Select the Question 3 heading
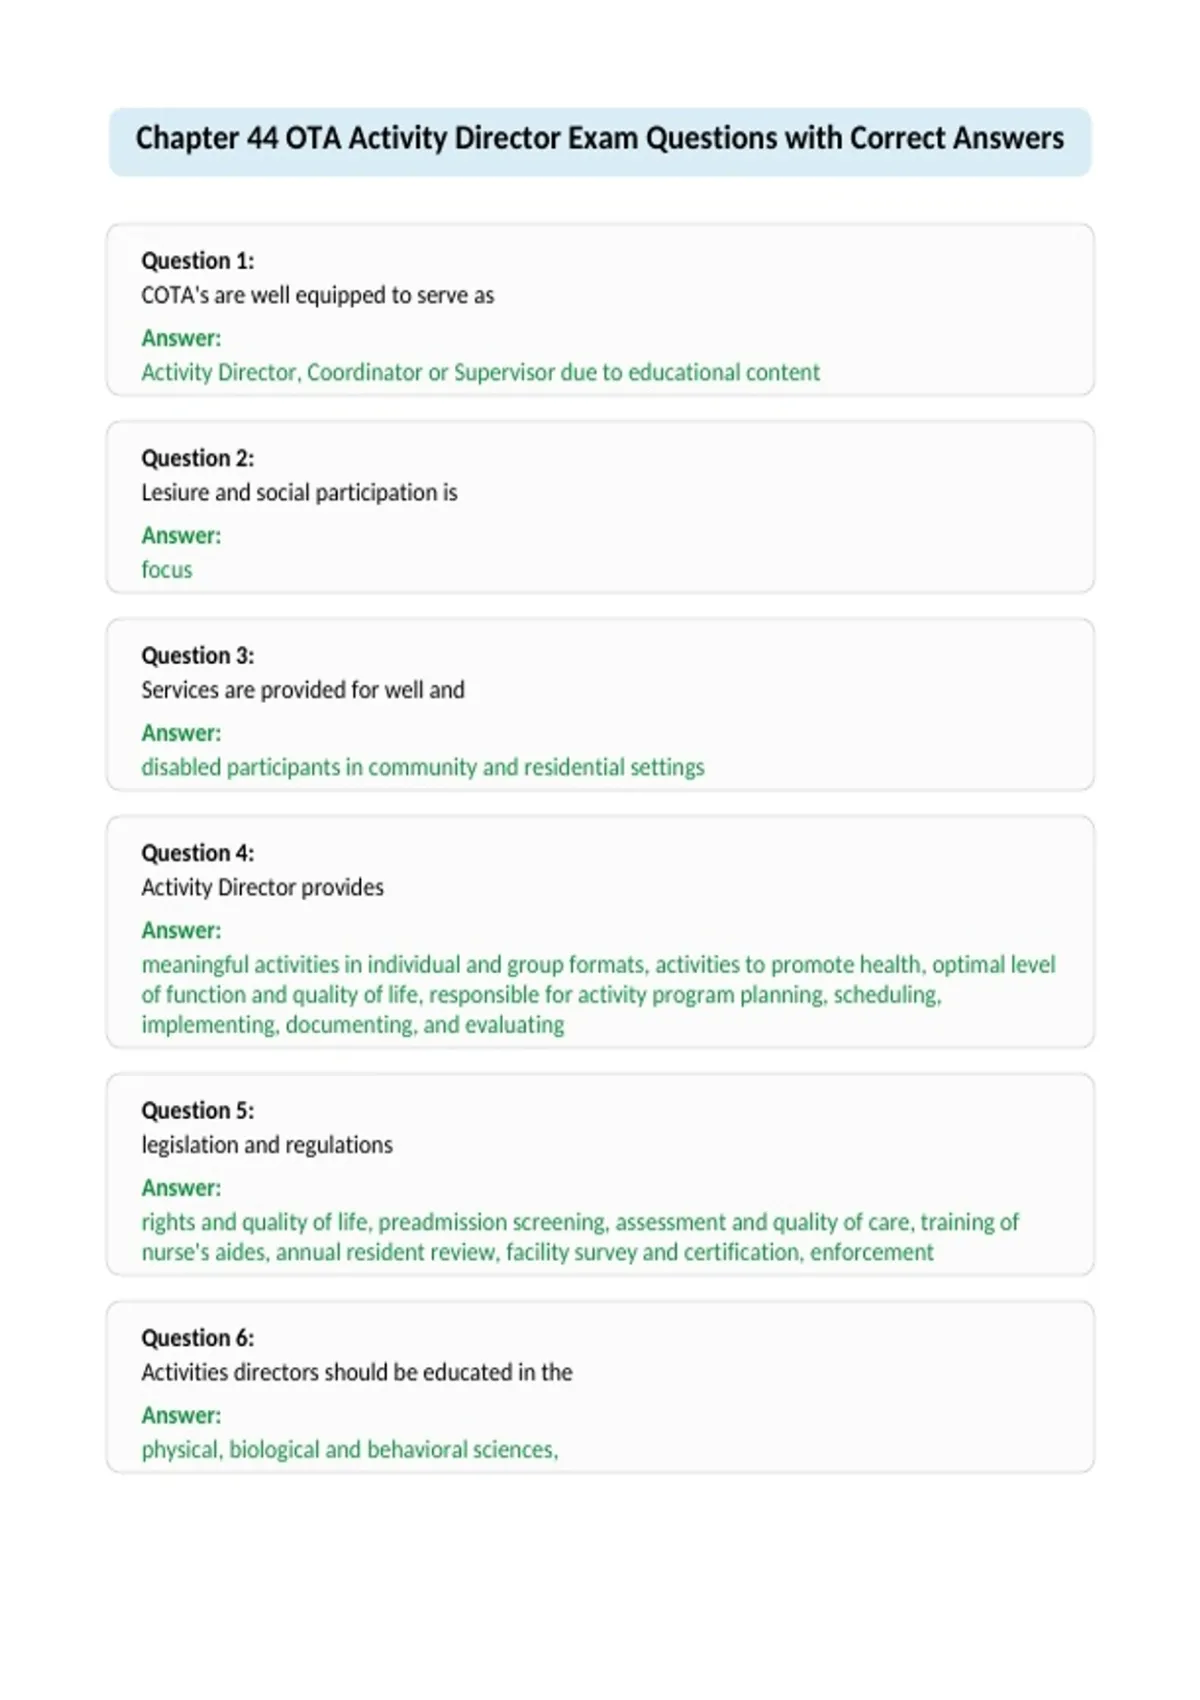 coord(197,655)
